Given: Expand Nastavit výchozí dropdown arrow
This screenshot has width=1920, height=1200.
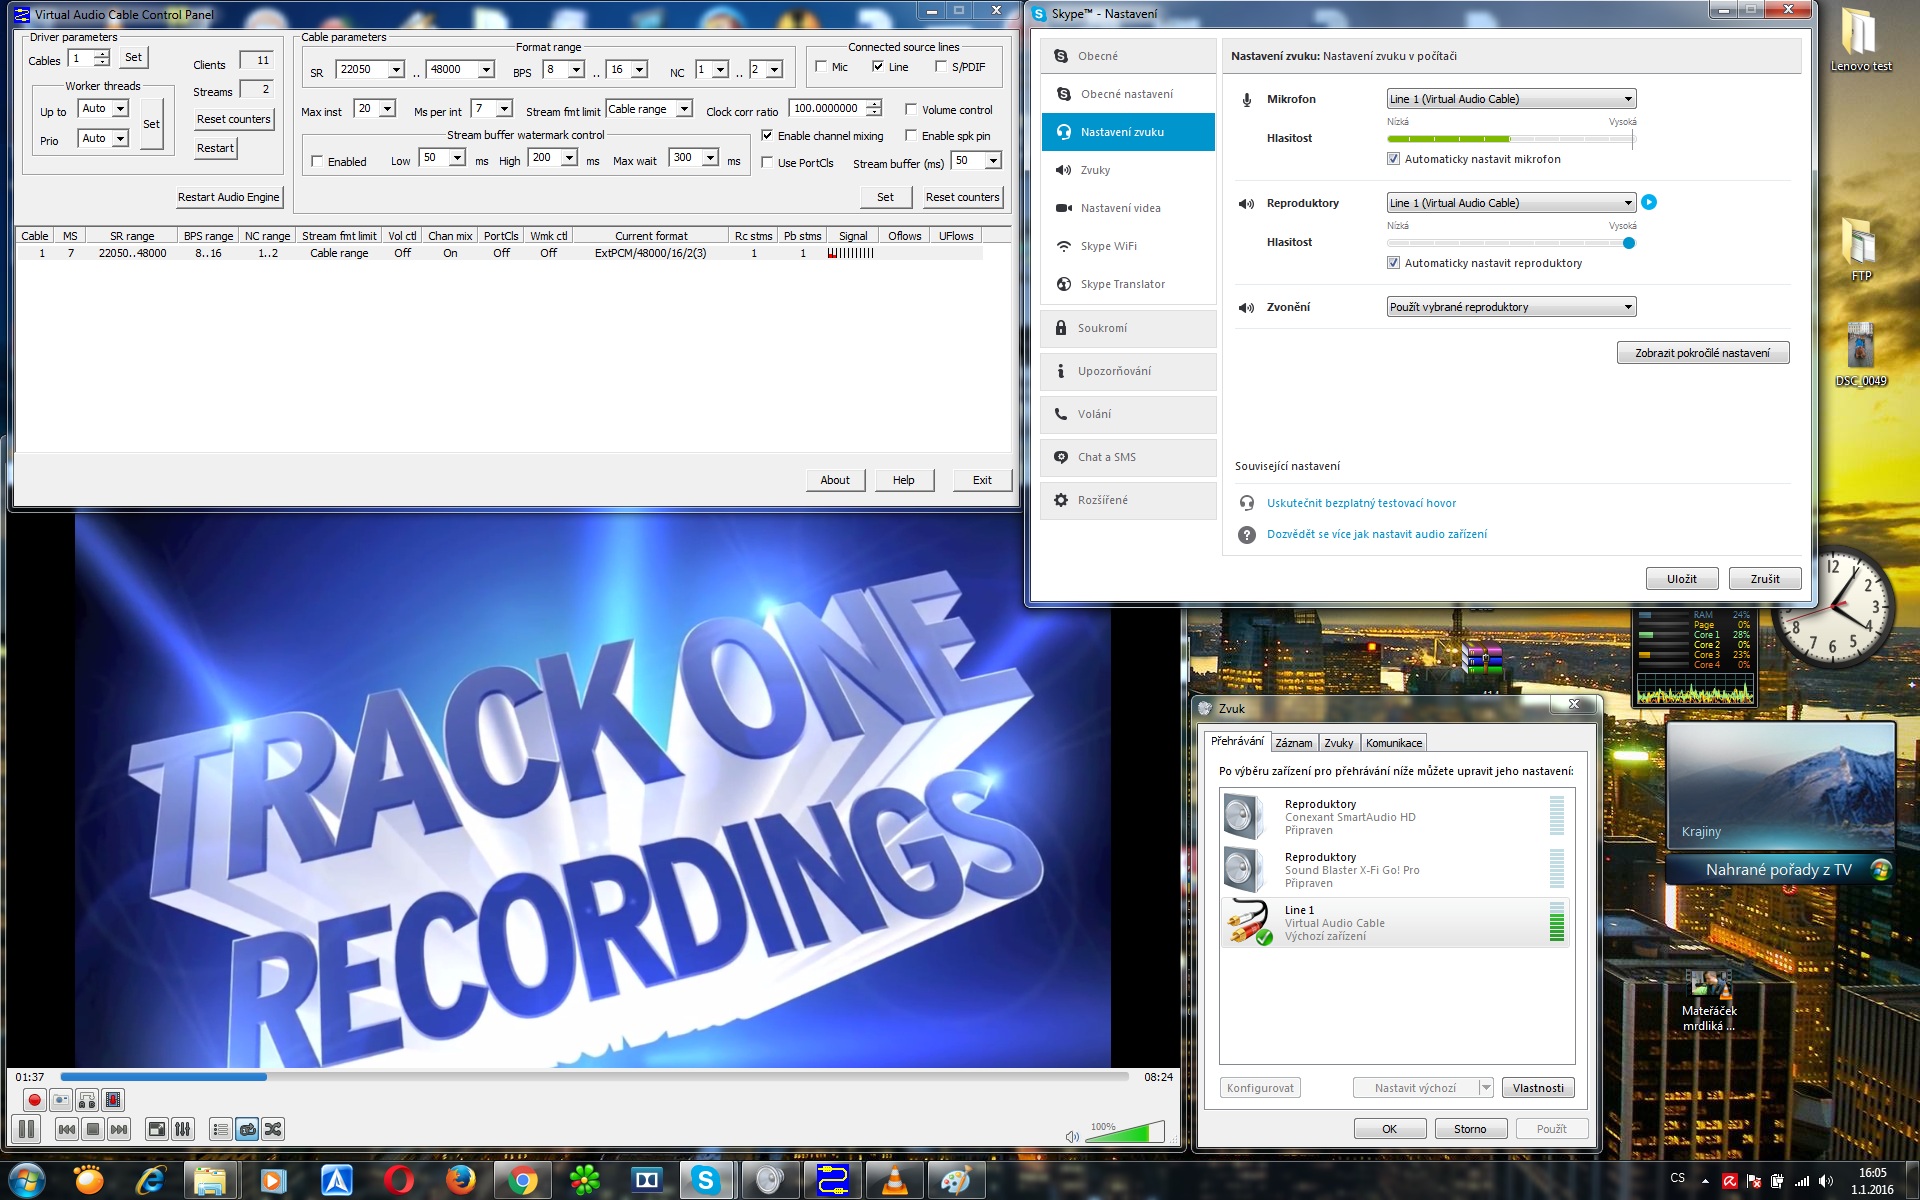Looking at the screenshot, I should point(1485,1088).
